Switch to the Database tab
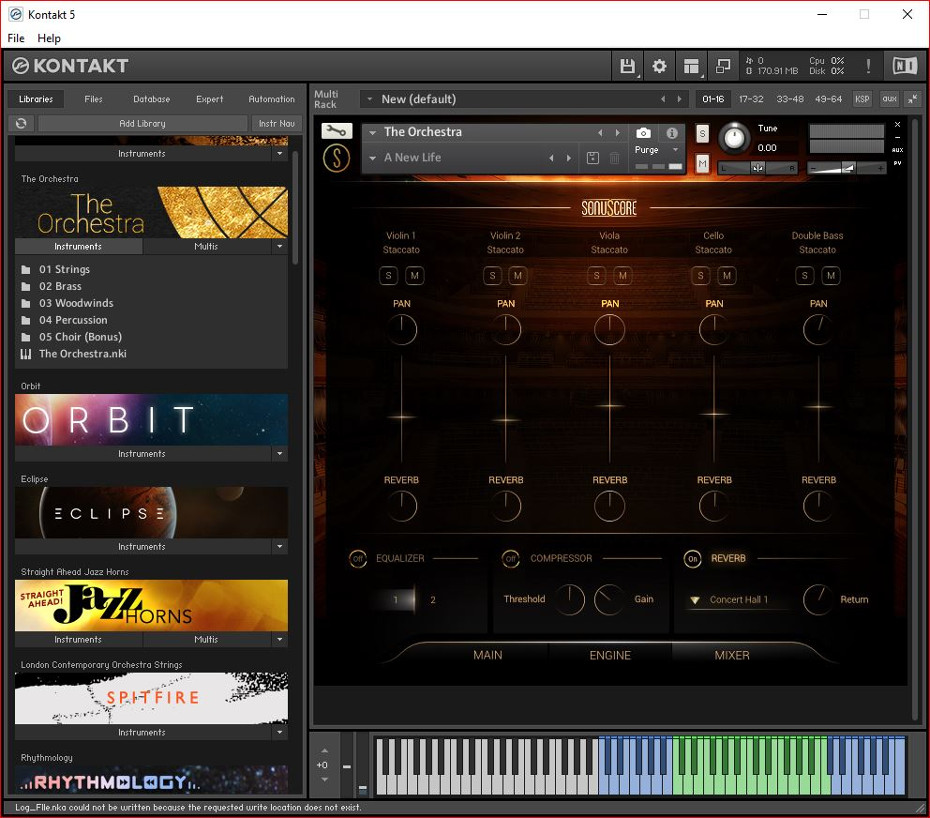 151,99
